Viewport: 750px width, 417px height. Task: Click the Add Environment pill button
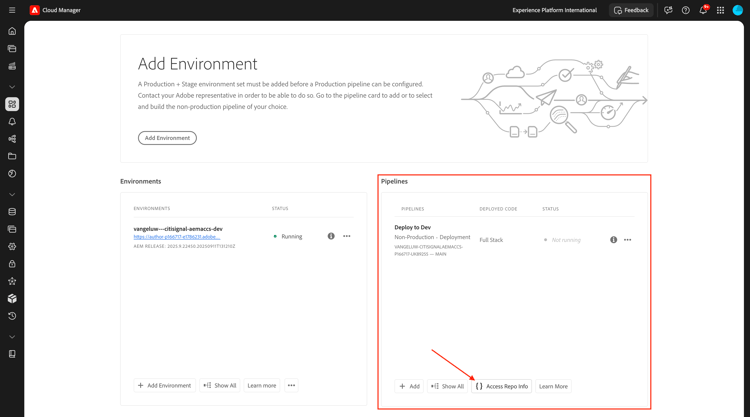(x=167, y=138)
